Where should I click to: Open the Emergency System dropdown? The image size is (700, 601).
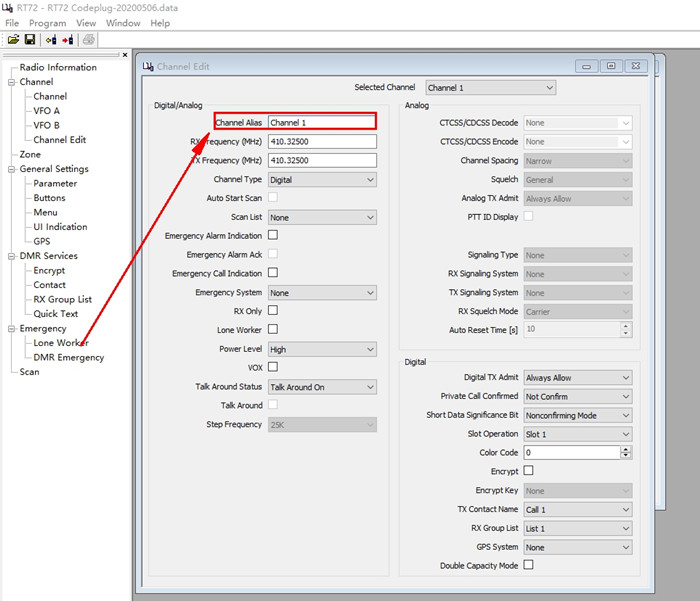click(x=322, y=293)
